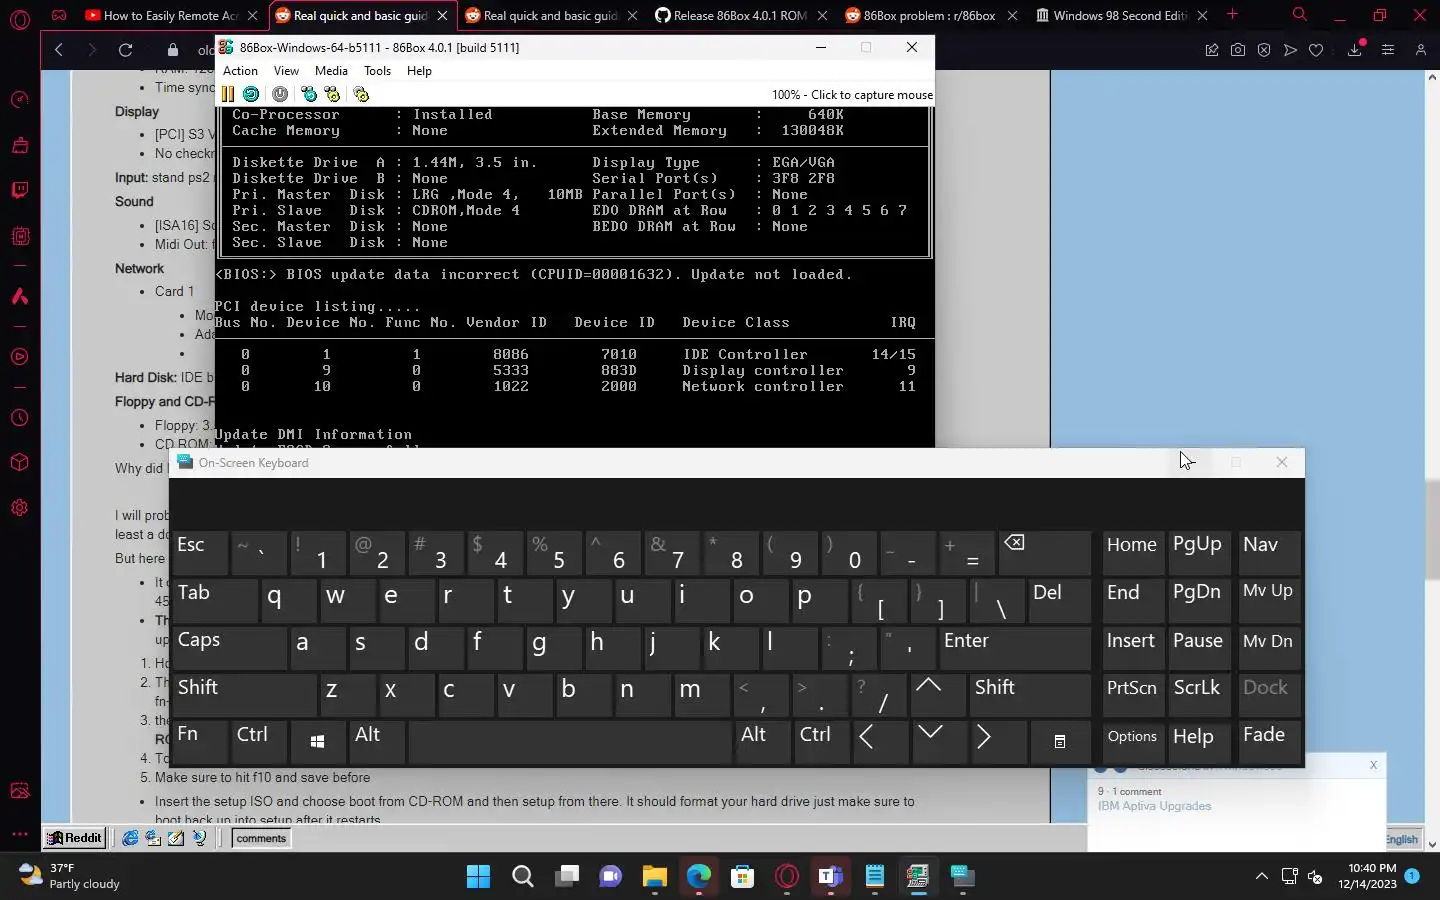The width and height of the screenshot is (1440, 900).
Task: Open a new browser tab with plus
Action: 1233,15
